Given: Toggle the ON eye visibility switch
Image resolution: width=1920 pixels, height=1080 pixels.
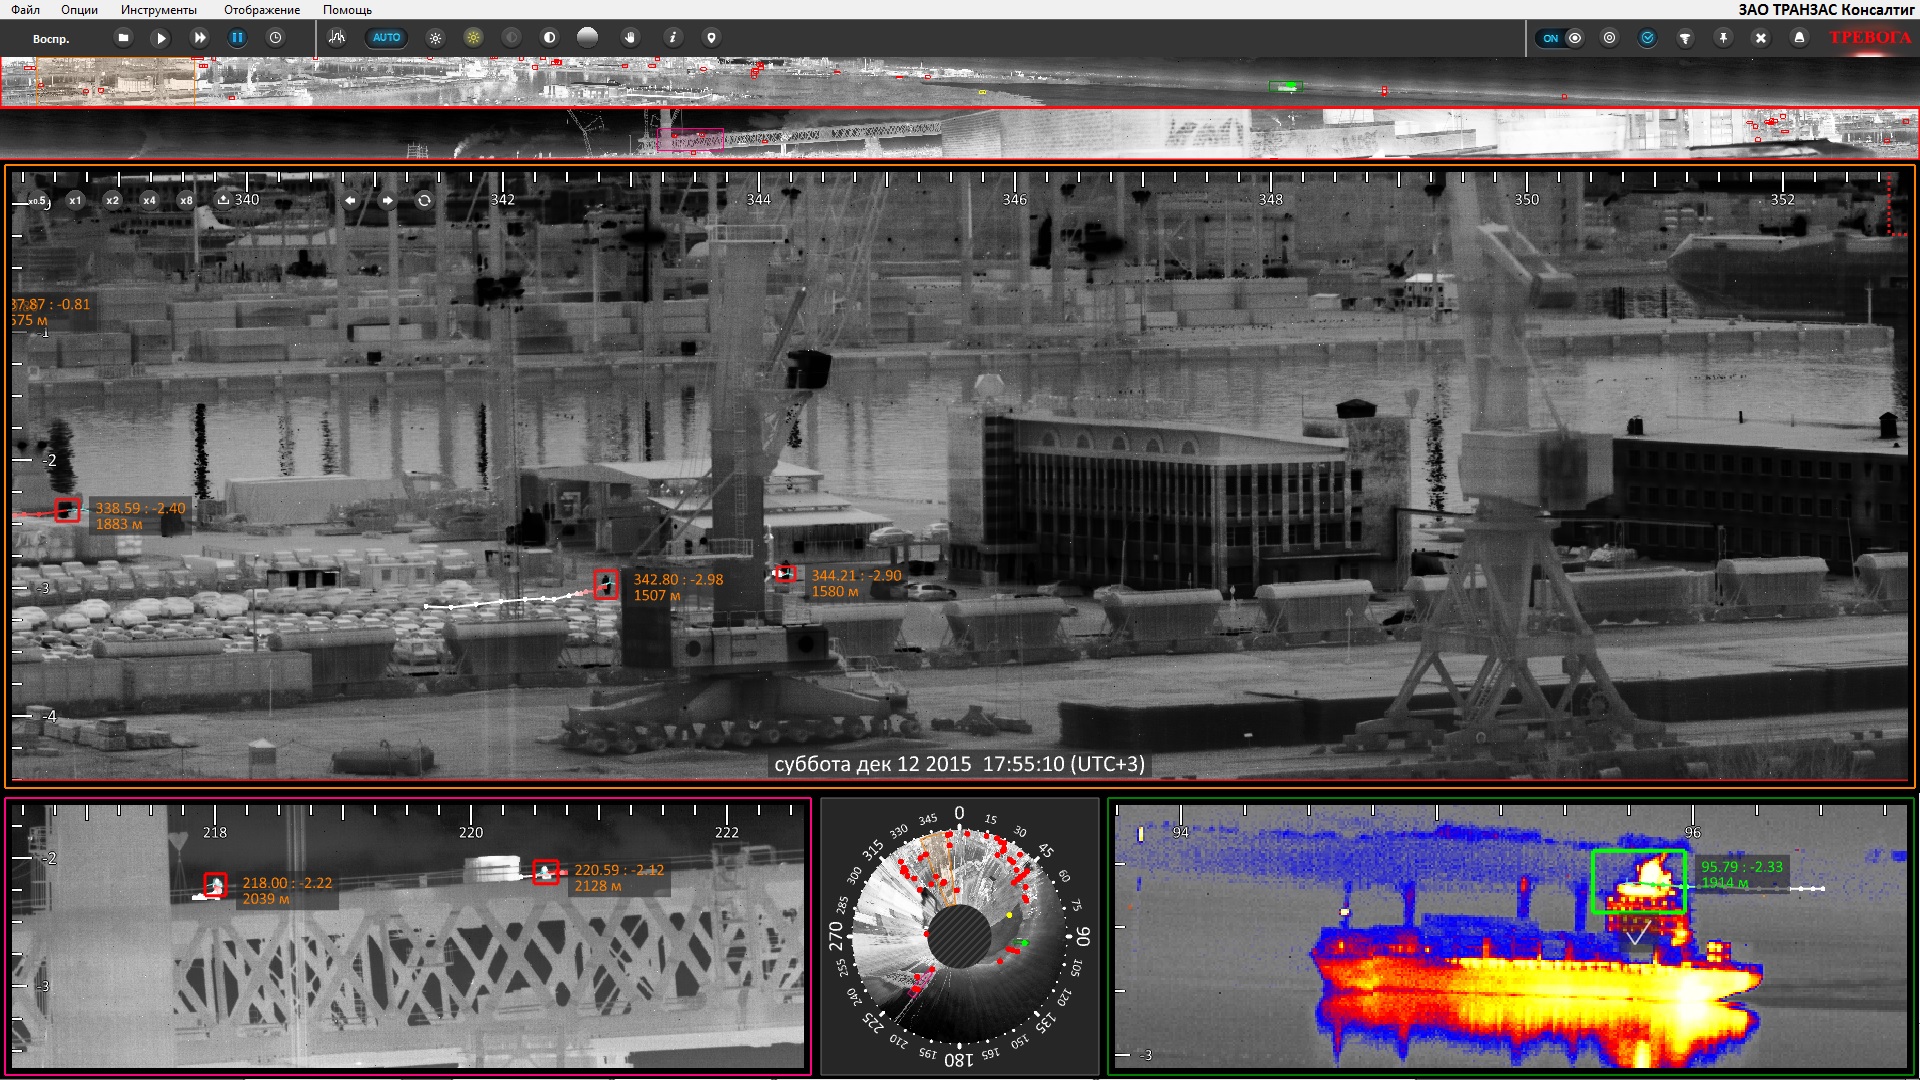Looking at the screenshot, I should tap(1562, 38).
